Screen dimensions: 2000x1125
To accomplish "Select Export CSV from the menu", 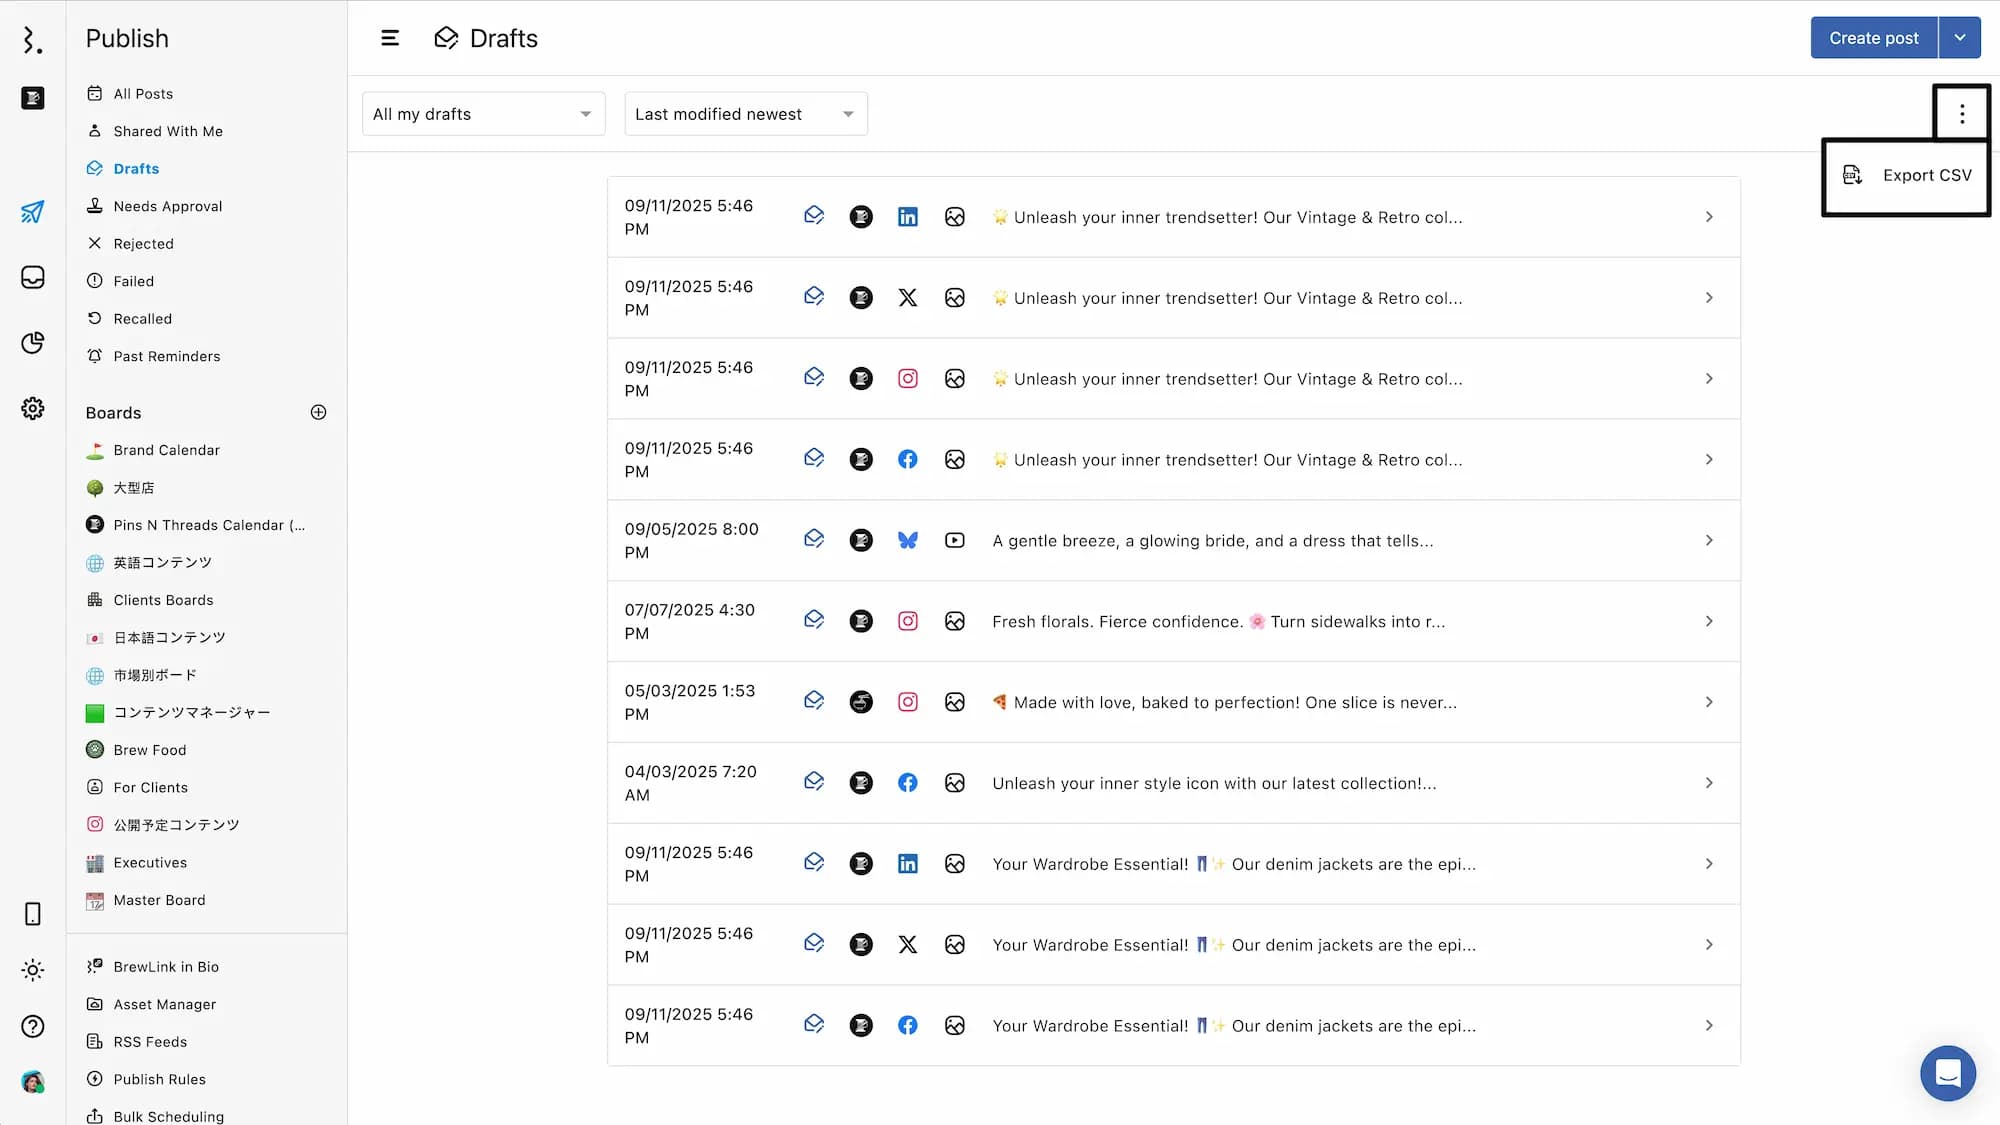I will [x=1906, y=176].
